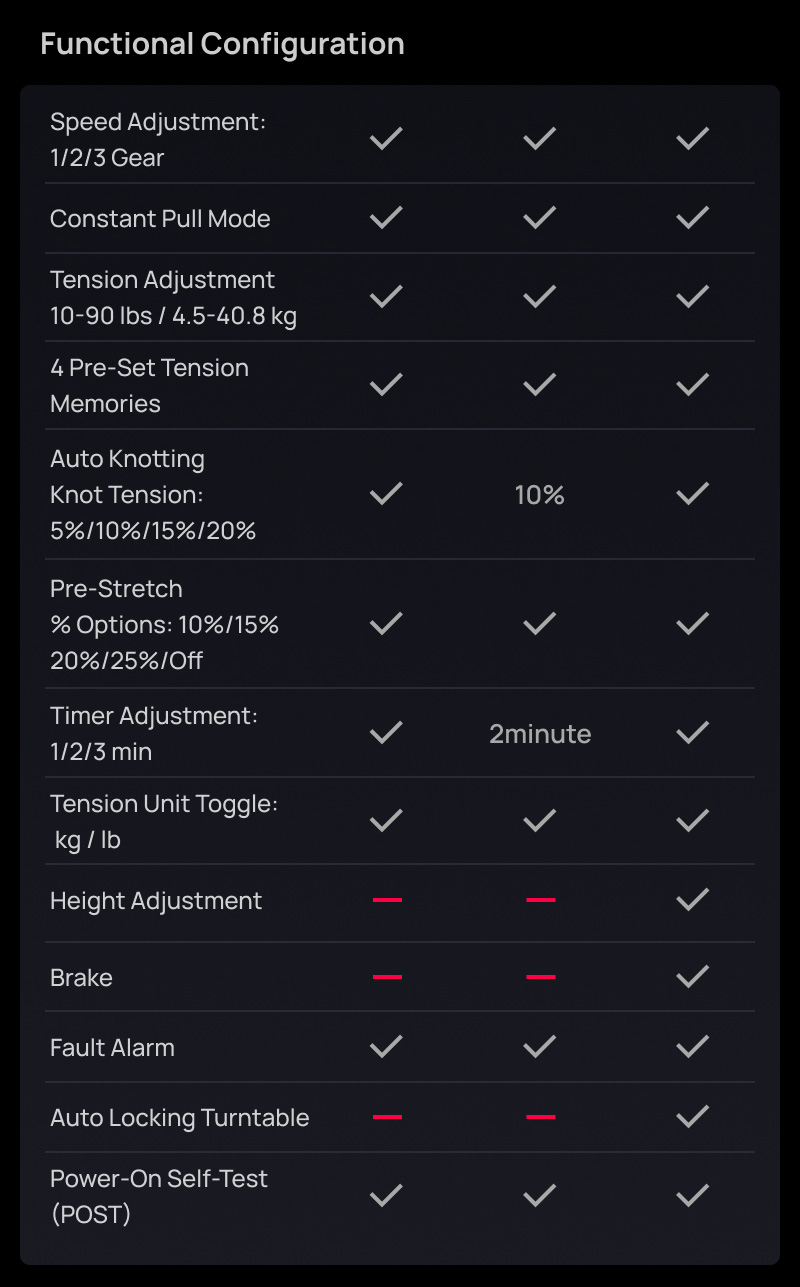Click first red dash in Height Adjustment row
800x1287 pixels.
pos(387,900)
